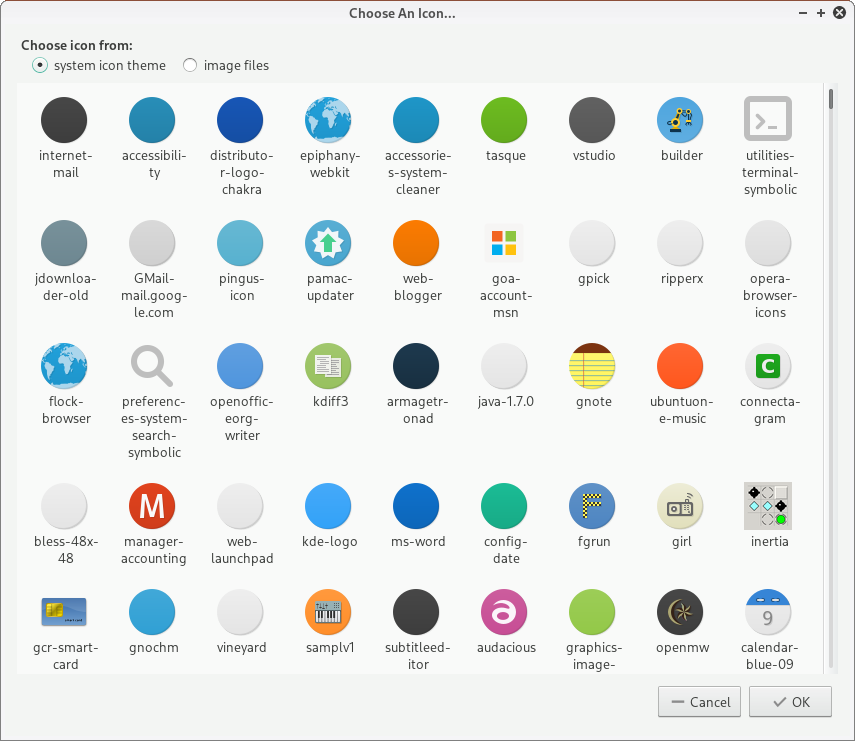
Task: Select the samplv1 keyboard icon
Action: [328, 612]
